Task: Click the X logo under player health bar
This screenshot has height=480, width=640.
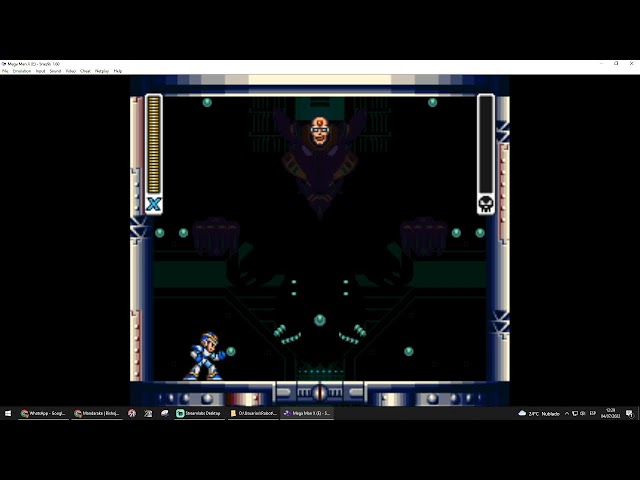Action: 154,204
